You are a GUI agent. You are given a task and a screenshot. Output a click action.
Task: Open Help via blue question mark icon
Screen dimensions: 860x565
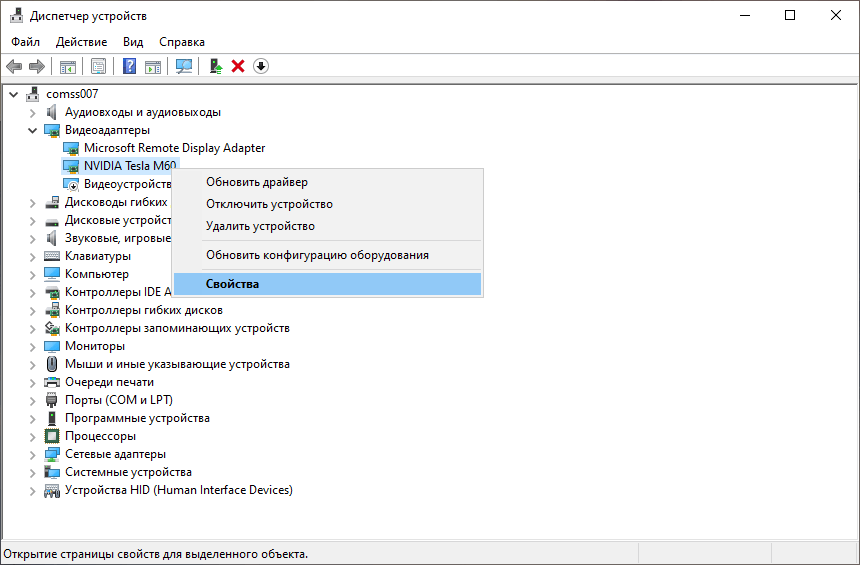pyautogui.click(x=129, y=66)
